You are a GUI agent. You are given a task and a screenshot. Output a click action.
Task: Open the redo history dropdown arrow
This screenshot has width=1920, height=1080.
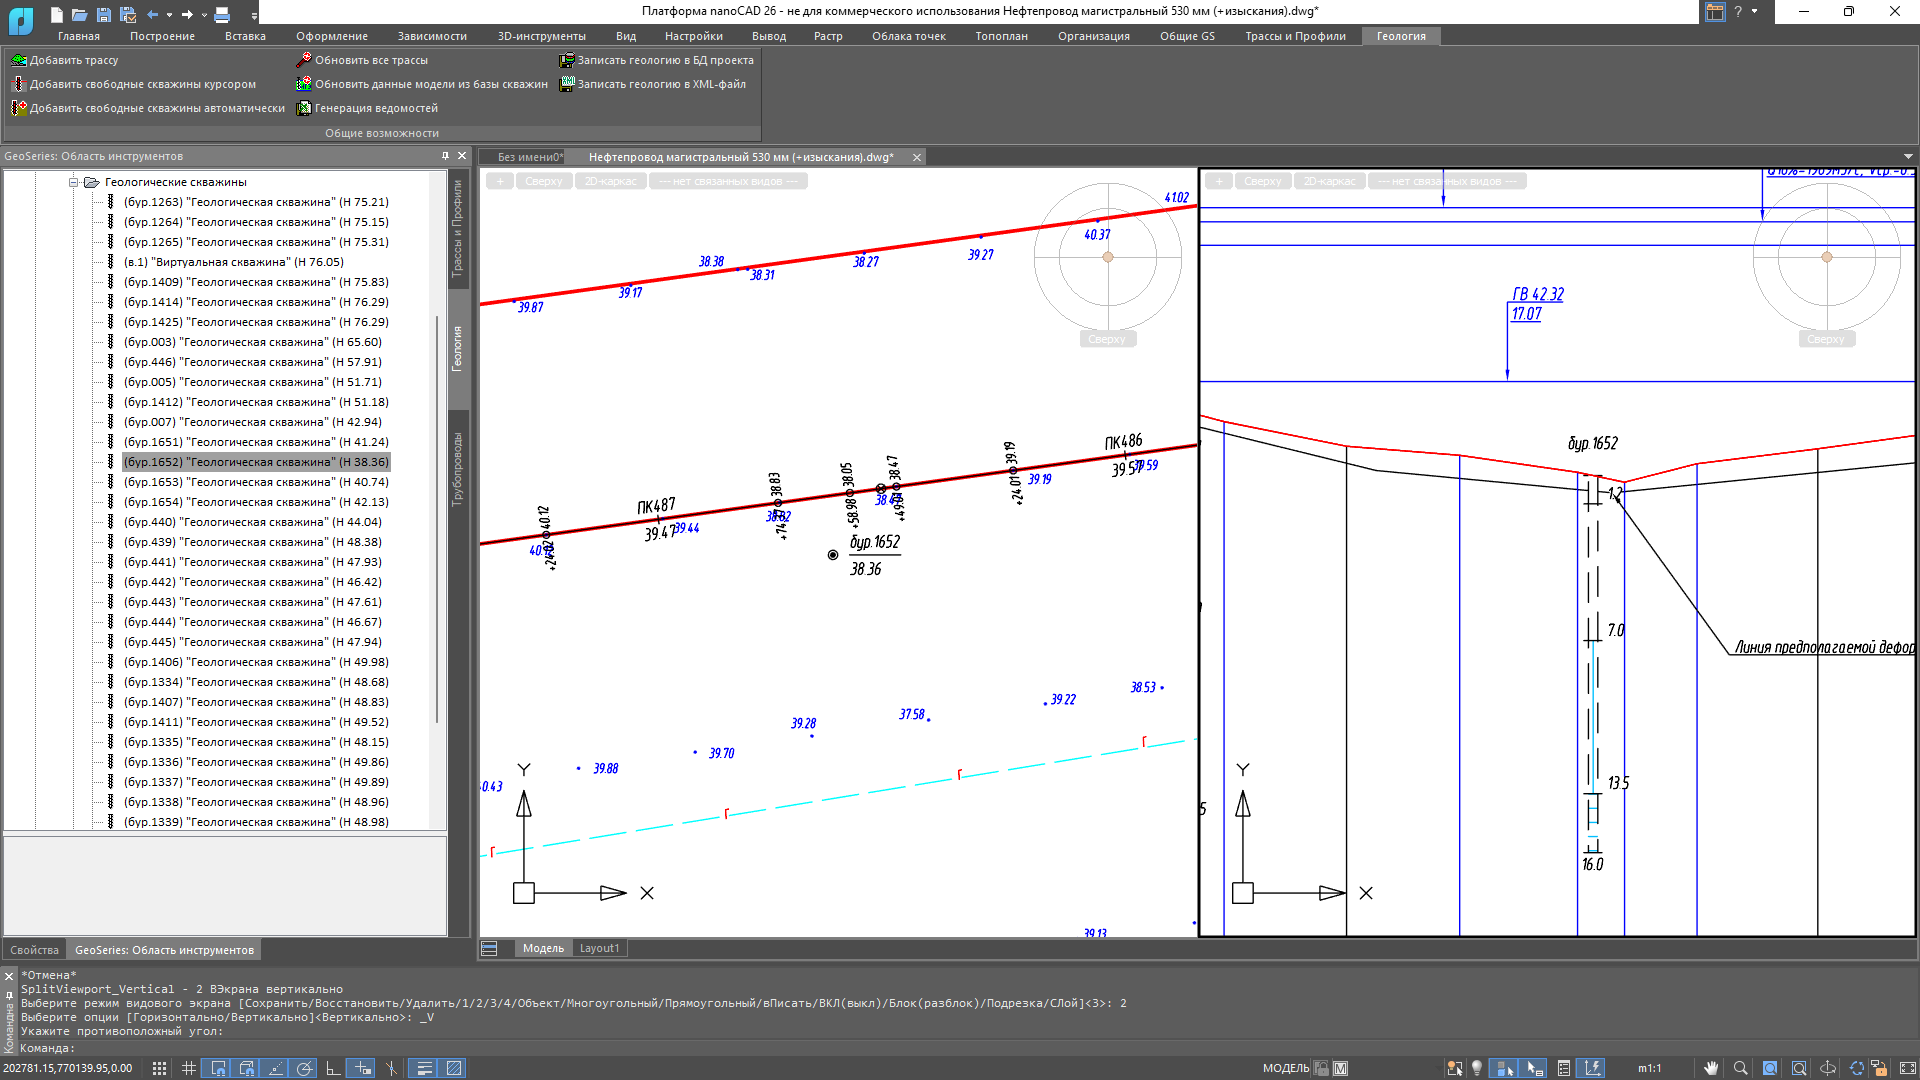tap(204, 15)
